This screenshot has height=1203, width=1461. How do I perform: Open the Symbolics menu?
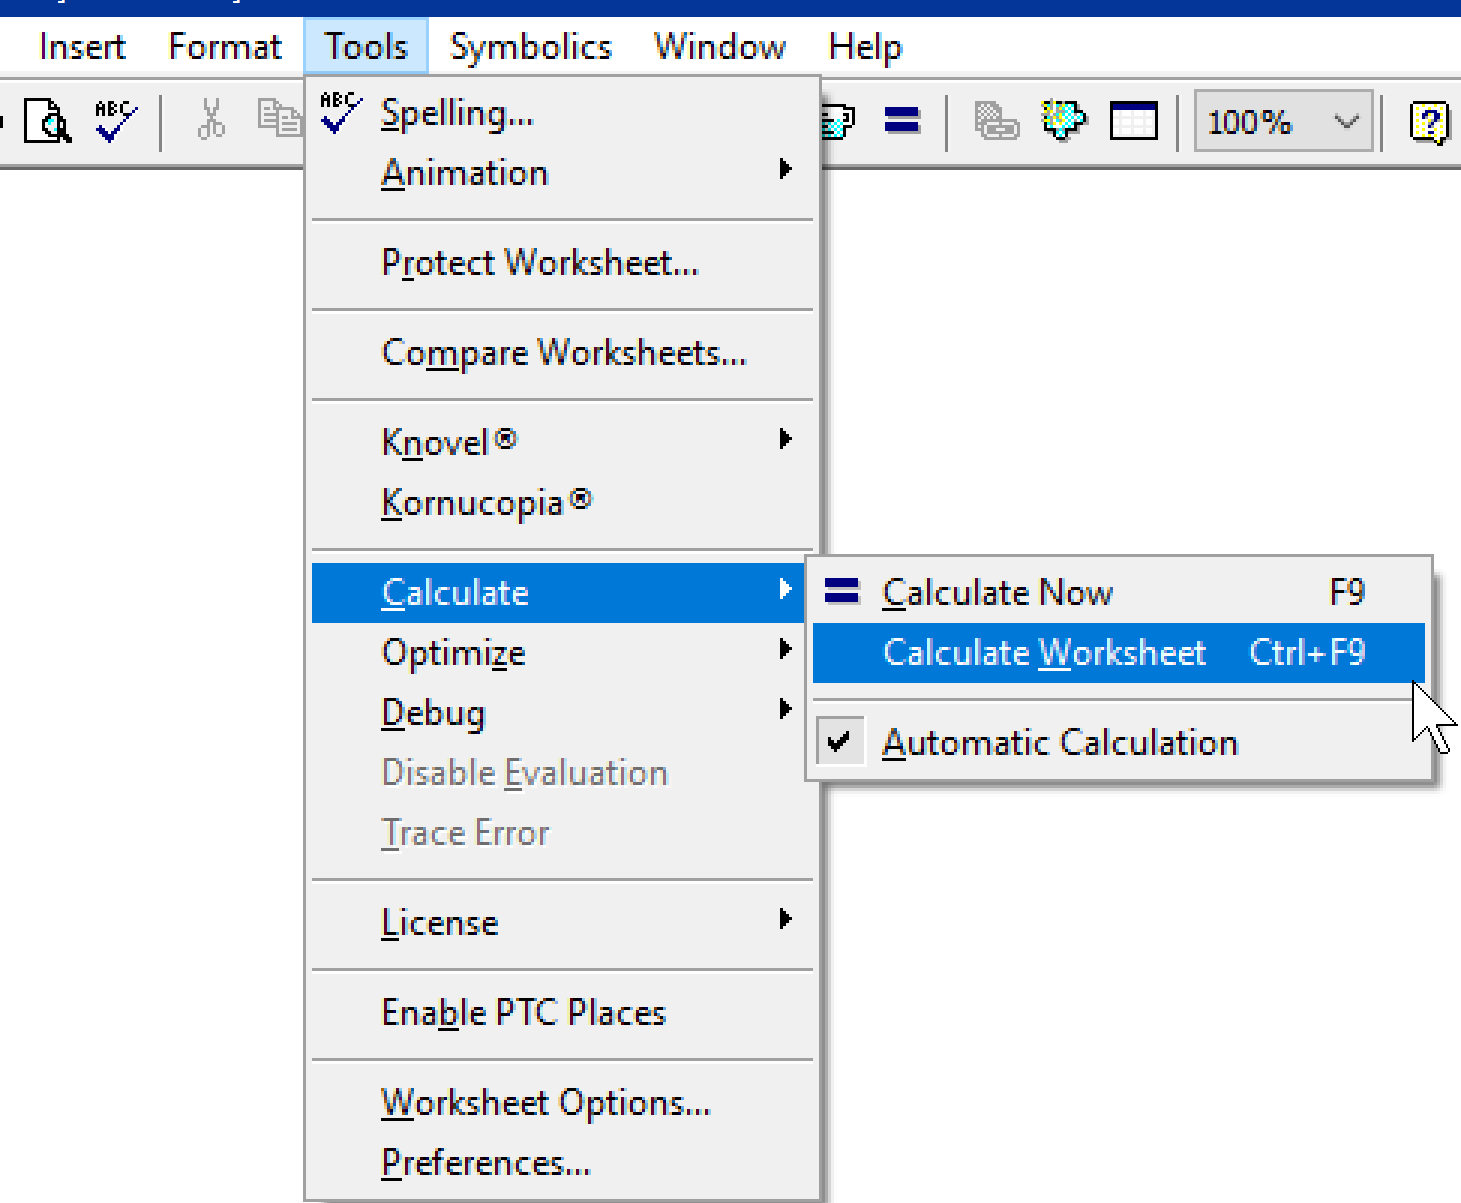pyautogui.click(x=530, y=46)
